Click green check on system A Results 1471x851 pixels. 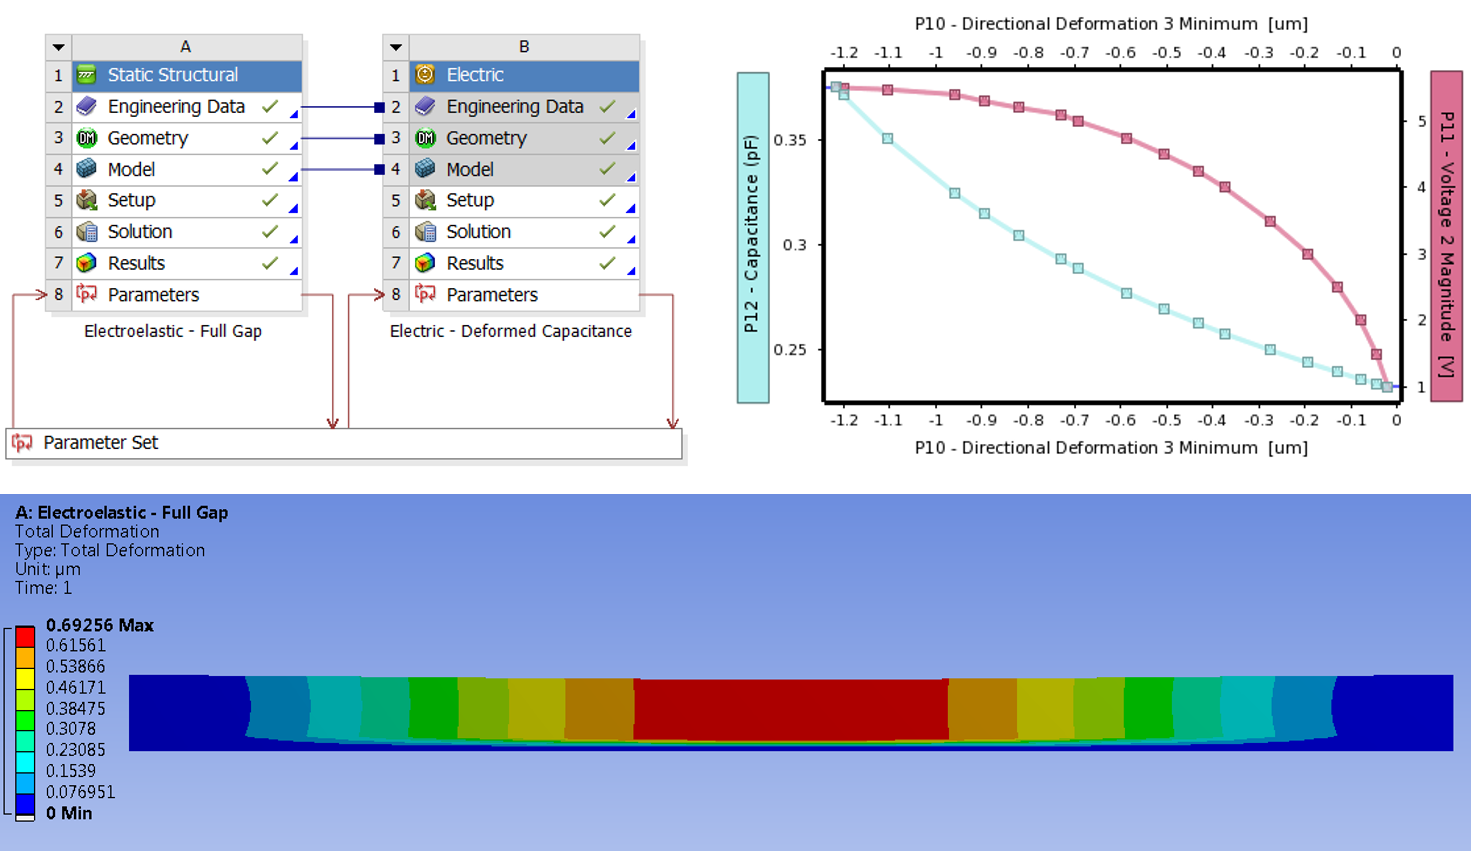[x=270, y=263]
